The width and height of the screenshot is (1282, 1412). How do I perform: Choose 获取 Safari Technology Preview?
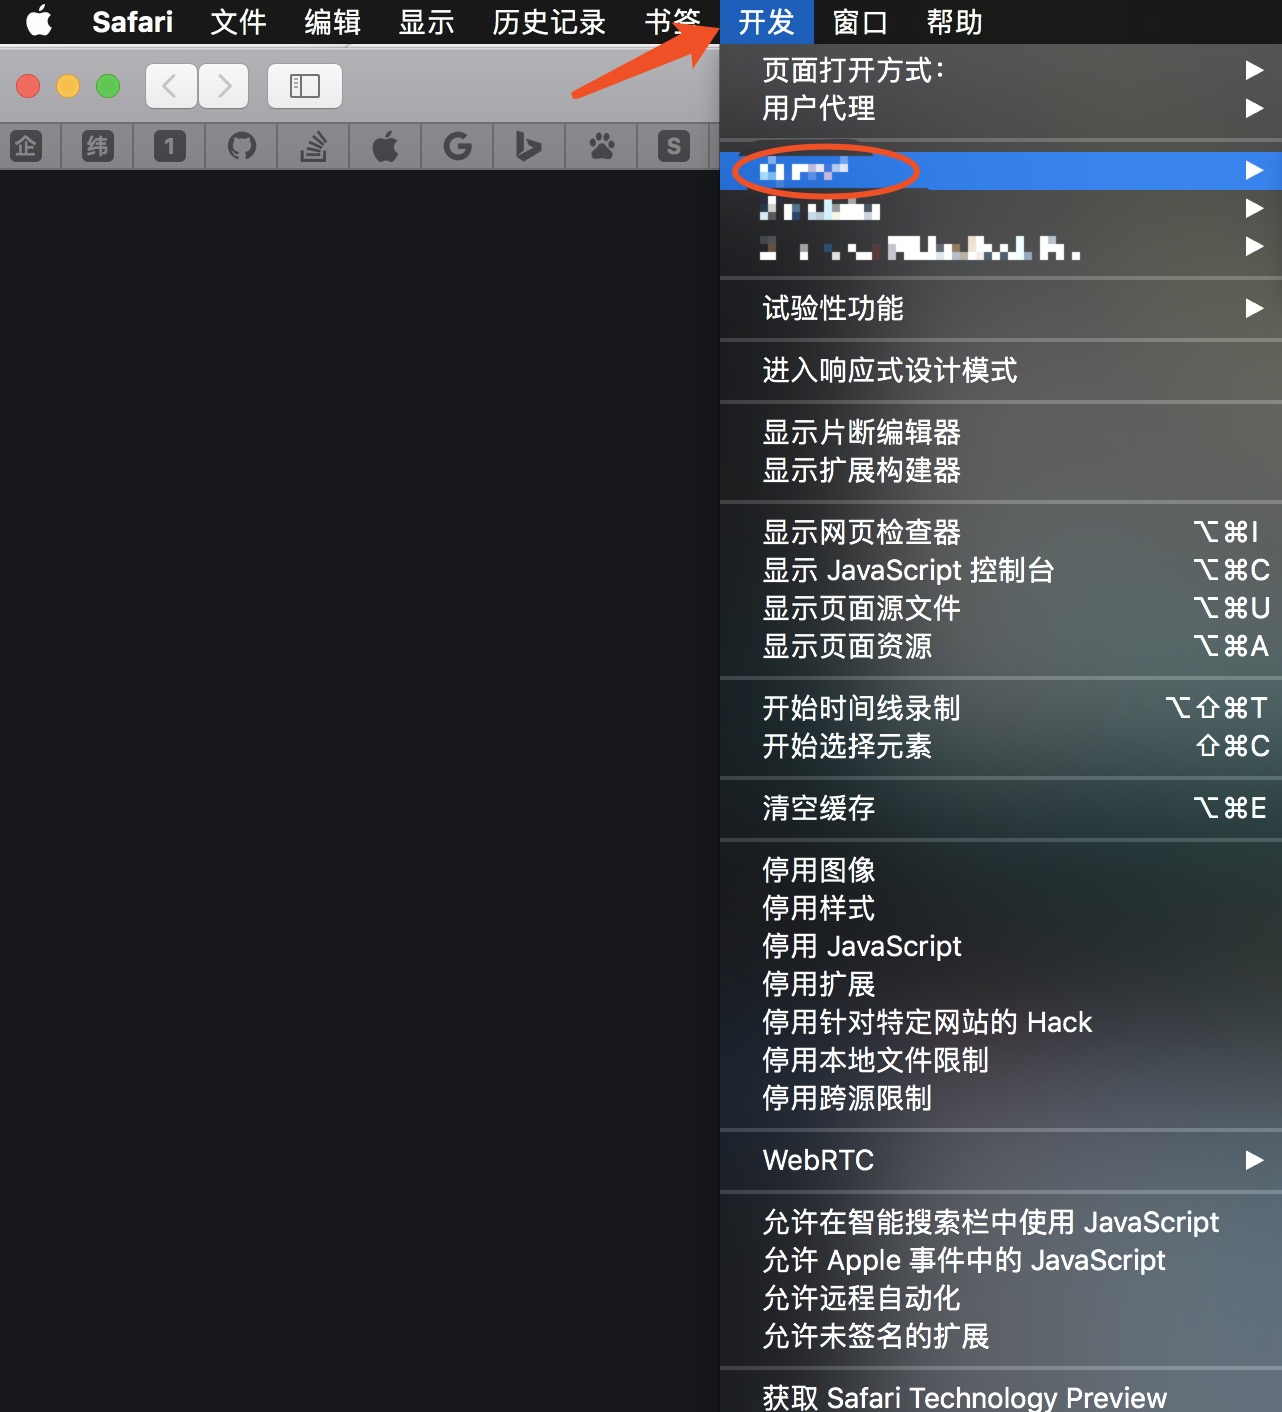[1001, 1396]
